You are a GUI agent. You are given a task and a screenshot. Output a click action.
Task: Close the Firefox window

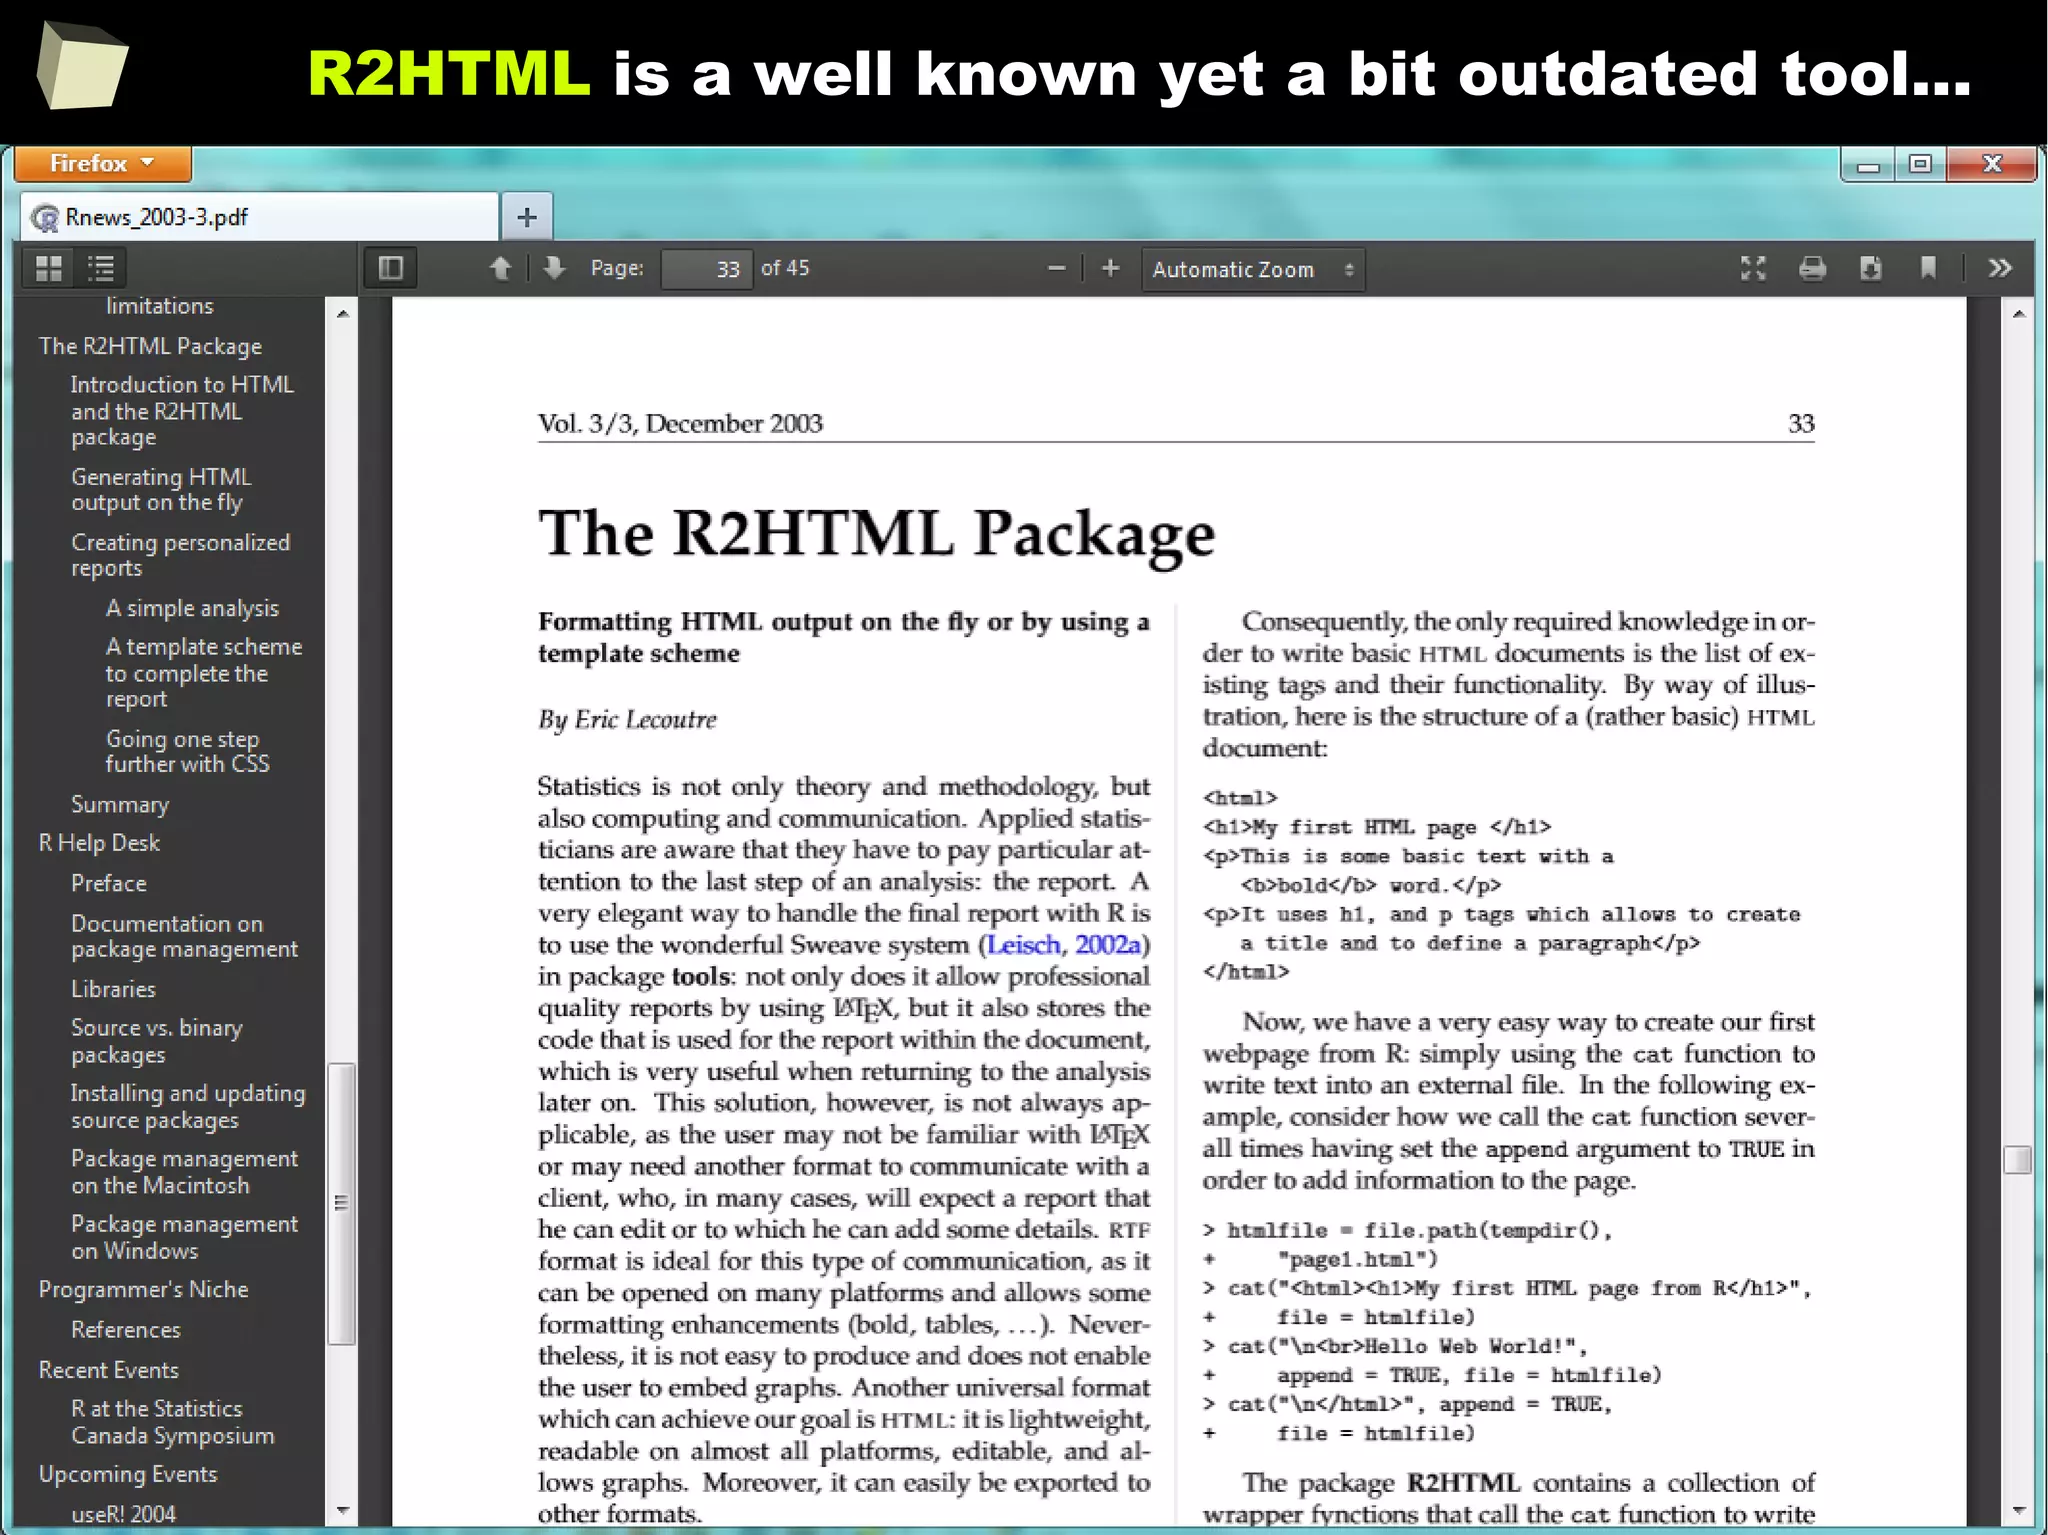1991,165
